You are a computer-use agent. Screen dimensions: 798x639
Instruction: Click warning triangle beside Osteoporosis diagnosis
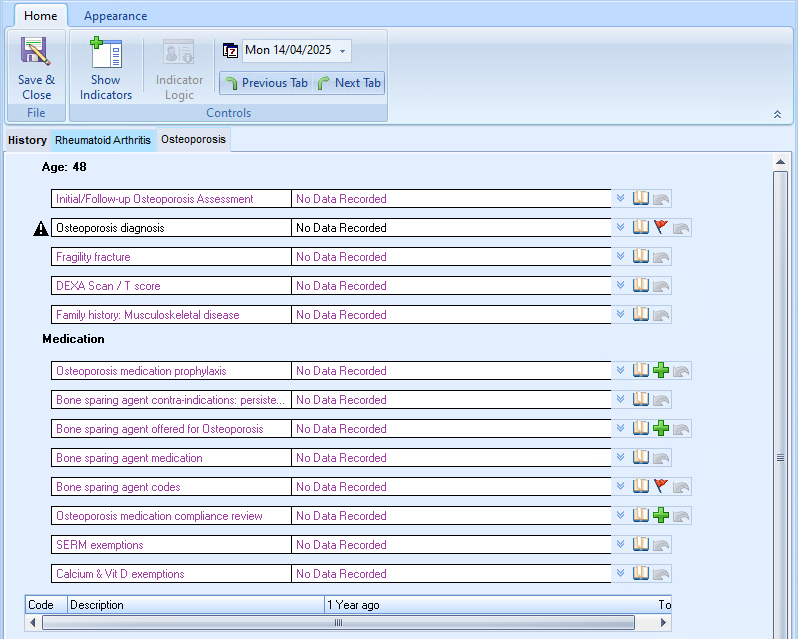41,228
